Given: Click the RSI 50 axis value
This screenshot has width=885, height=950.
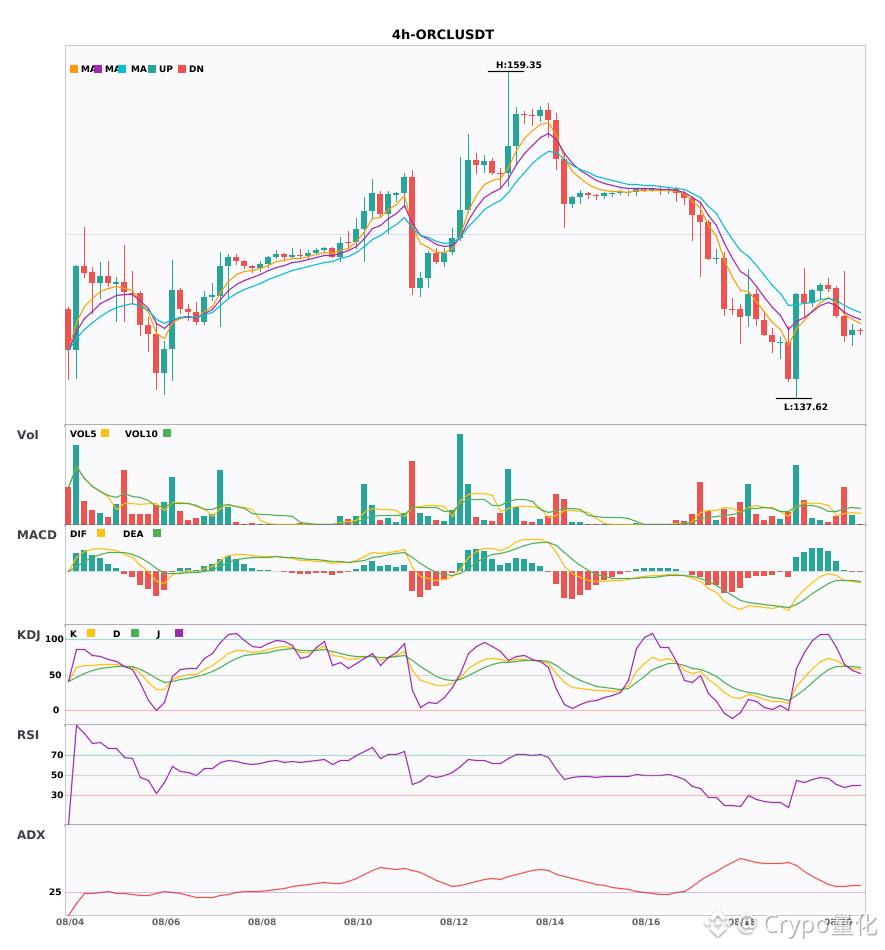Looking at the screenshot, I should 57,775.
